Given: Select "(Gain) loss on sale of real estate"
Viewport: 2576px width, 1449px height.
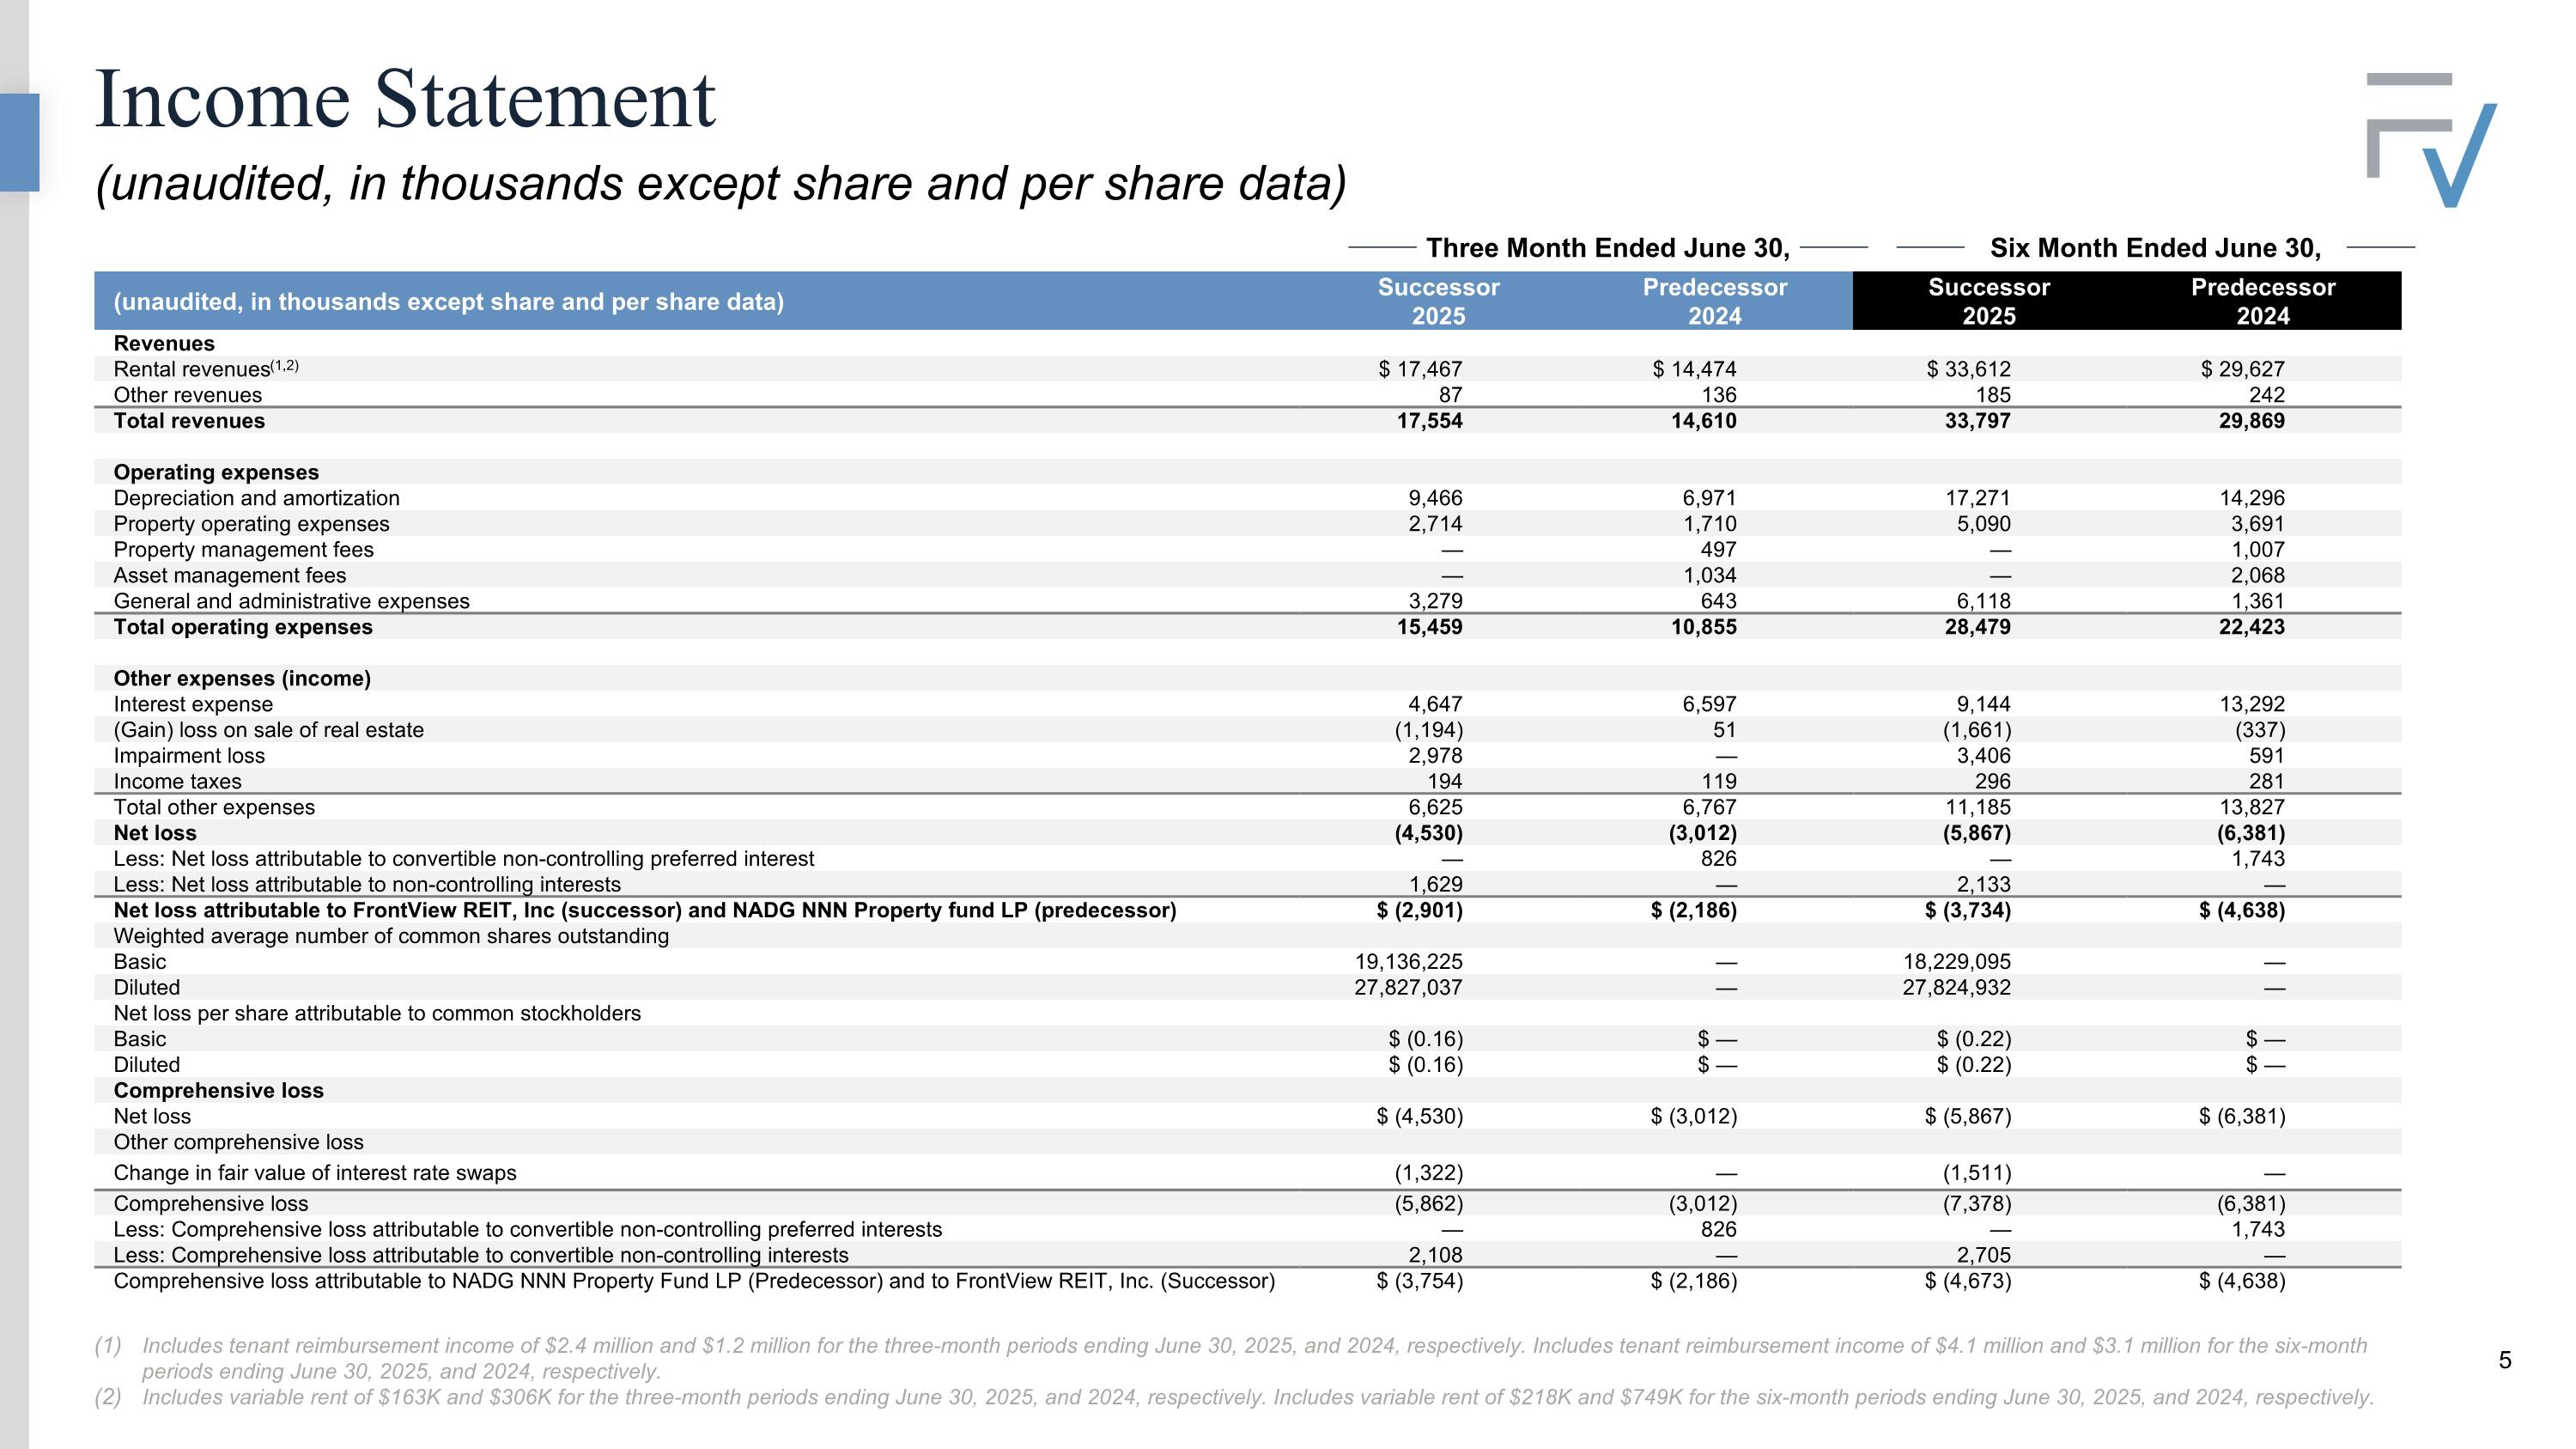Looking at the screenshot, I should (269, 730).
